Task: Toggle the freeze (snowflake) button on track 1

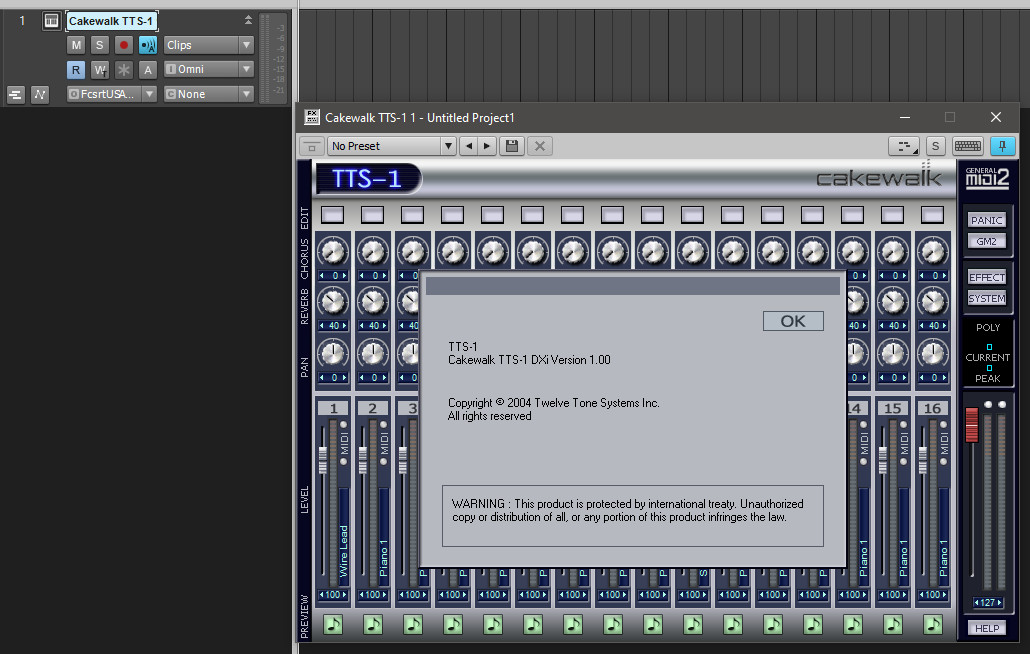Action: [x=123, y=70]
